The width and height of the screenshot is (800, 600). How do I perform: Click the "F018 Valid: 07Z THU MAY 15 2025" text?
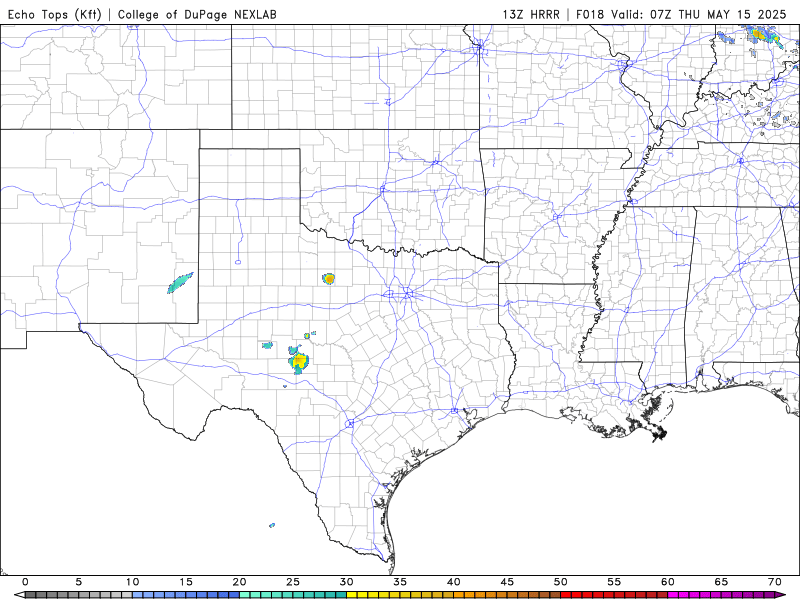(x=681, y=14)
